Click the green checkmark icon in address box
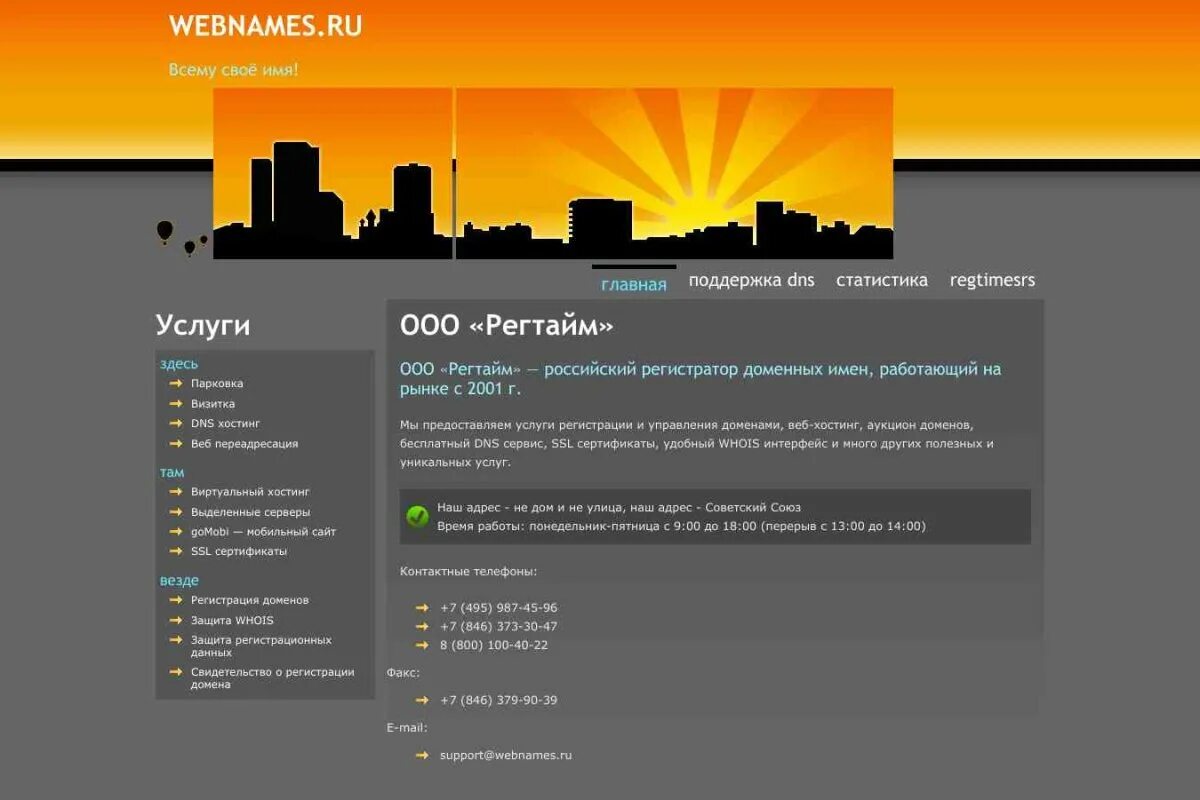The image size is (1200, 800). [x=418, y=516]
